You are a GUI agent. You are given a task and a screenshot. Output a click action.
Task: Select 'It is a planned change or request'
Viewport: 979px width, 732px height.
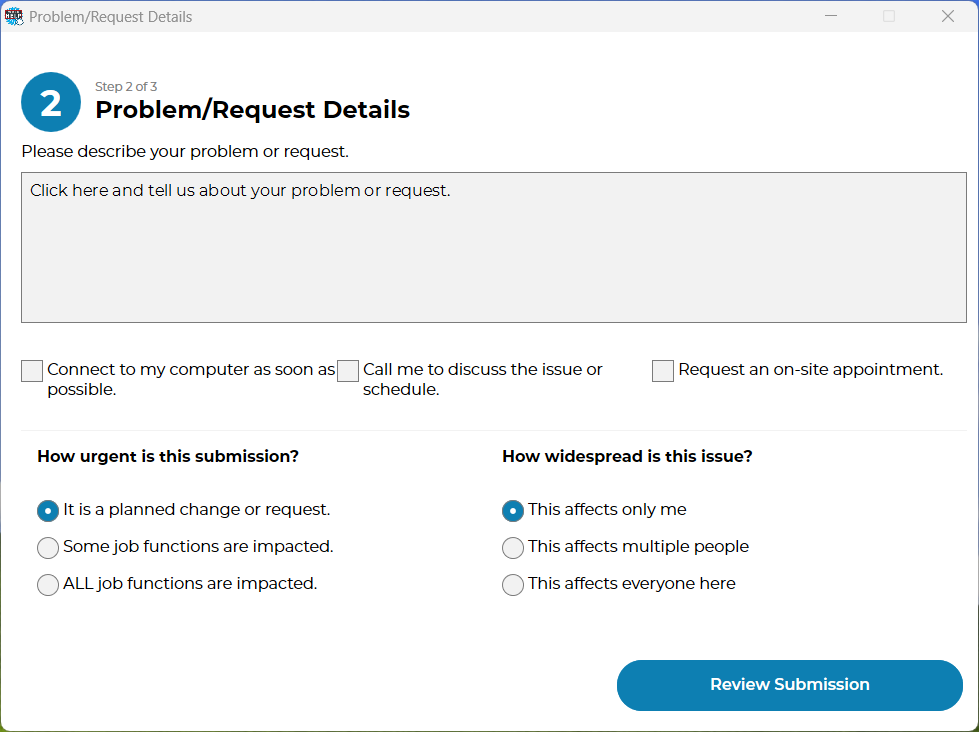[x=48, y=511]
